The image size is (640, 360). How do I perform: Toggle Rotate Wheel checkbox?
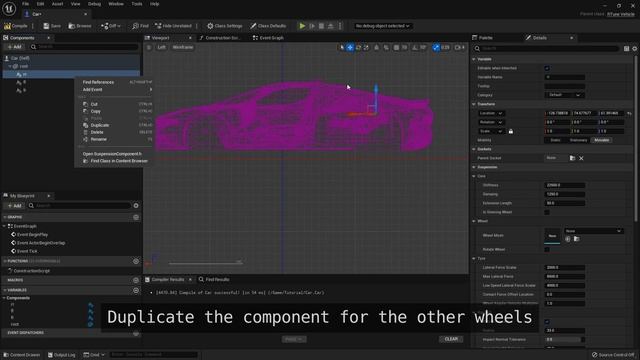(x=547, y=249)
